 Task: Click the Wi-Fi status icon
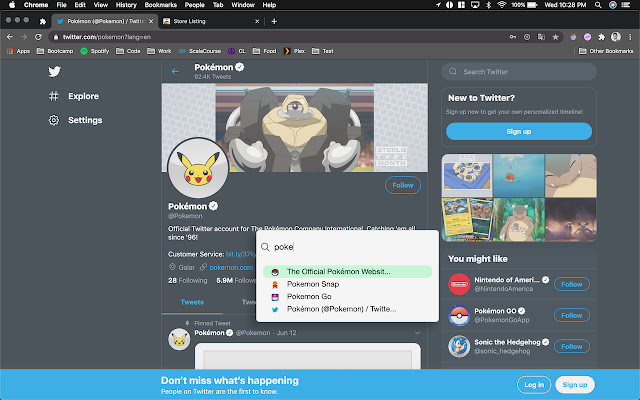point(502,5)
